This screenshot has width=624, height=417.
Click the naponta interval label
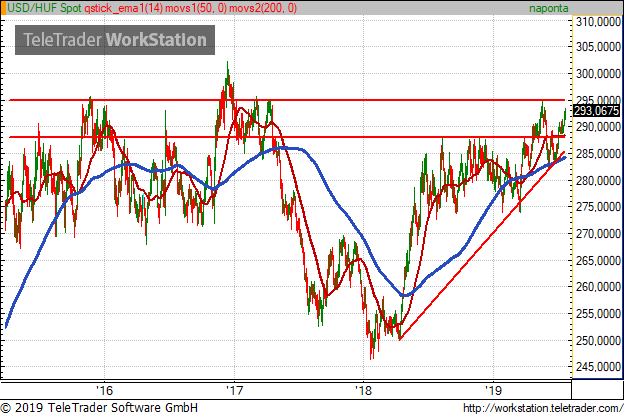click(548, 8)
